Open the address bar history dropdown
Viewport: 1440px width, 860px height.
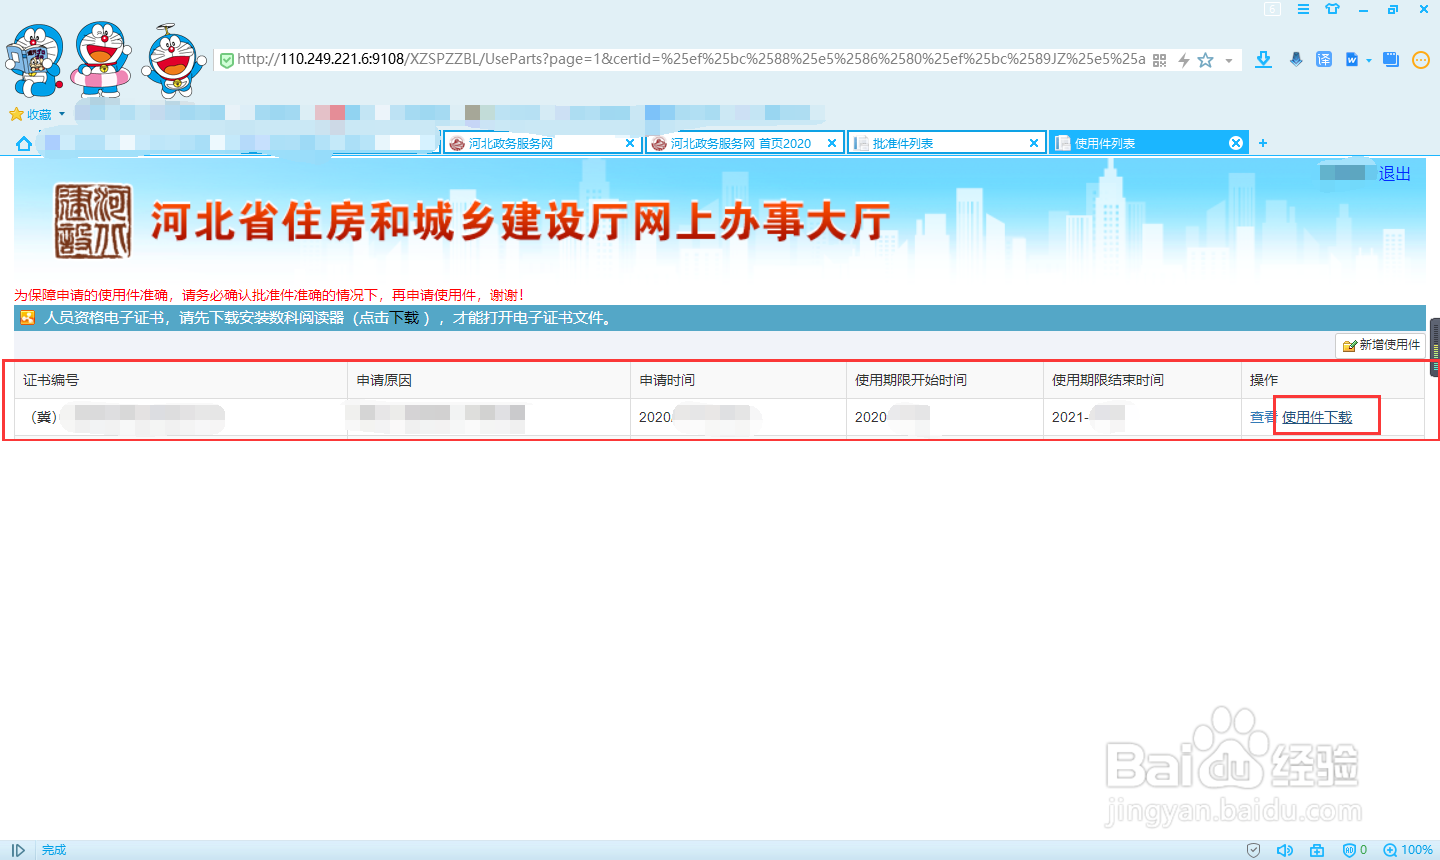pos(1229,59)
